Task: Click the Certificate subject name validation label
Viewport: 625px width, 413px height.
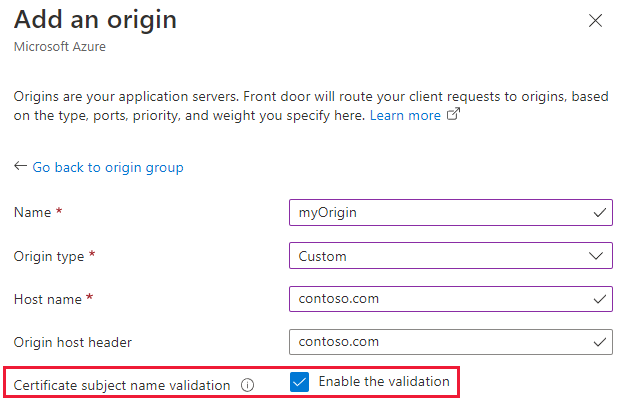Action: tap(122, 384)
